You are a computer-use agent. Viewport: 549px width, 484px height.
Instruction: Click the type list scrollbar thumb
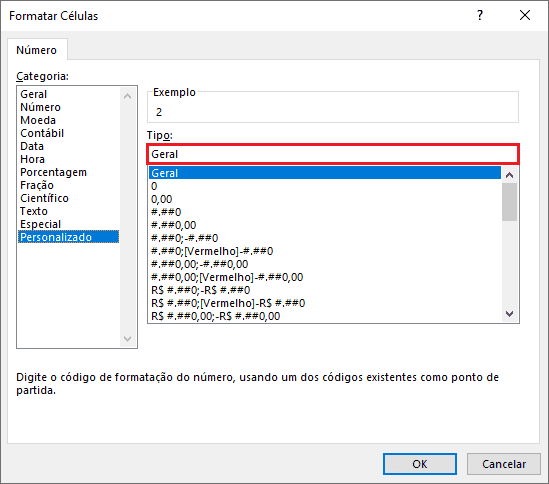(x=509, y=202)
